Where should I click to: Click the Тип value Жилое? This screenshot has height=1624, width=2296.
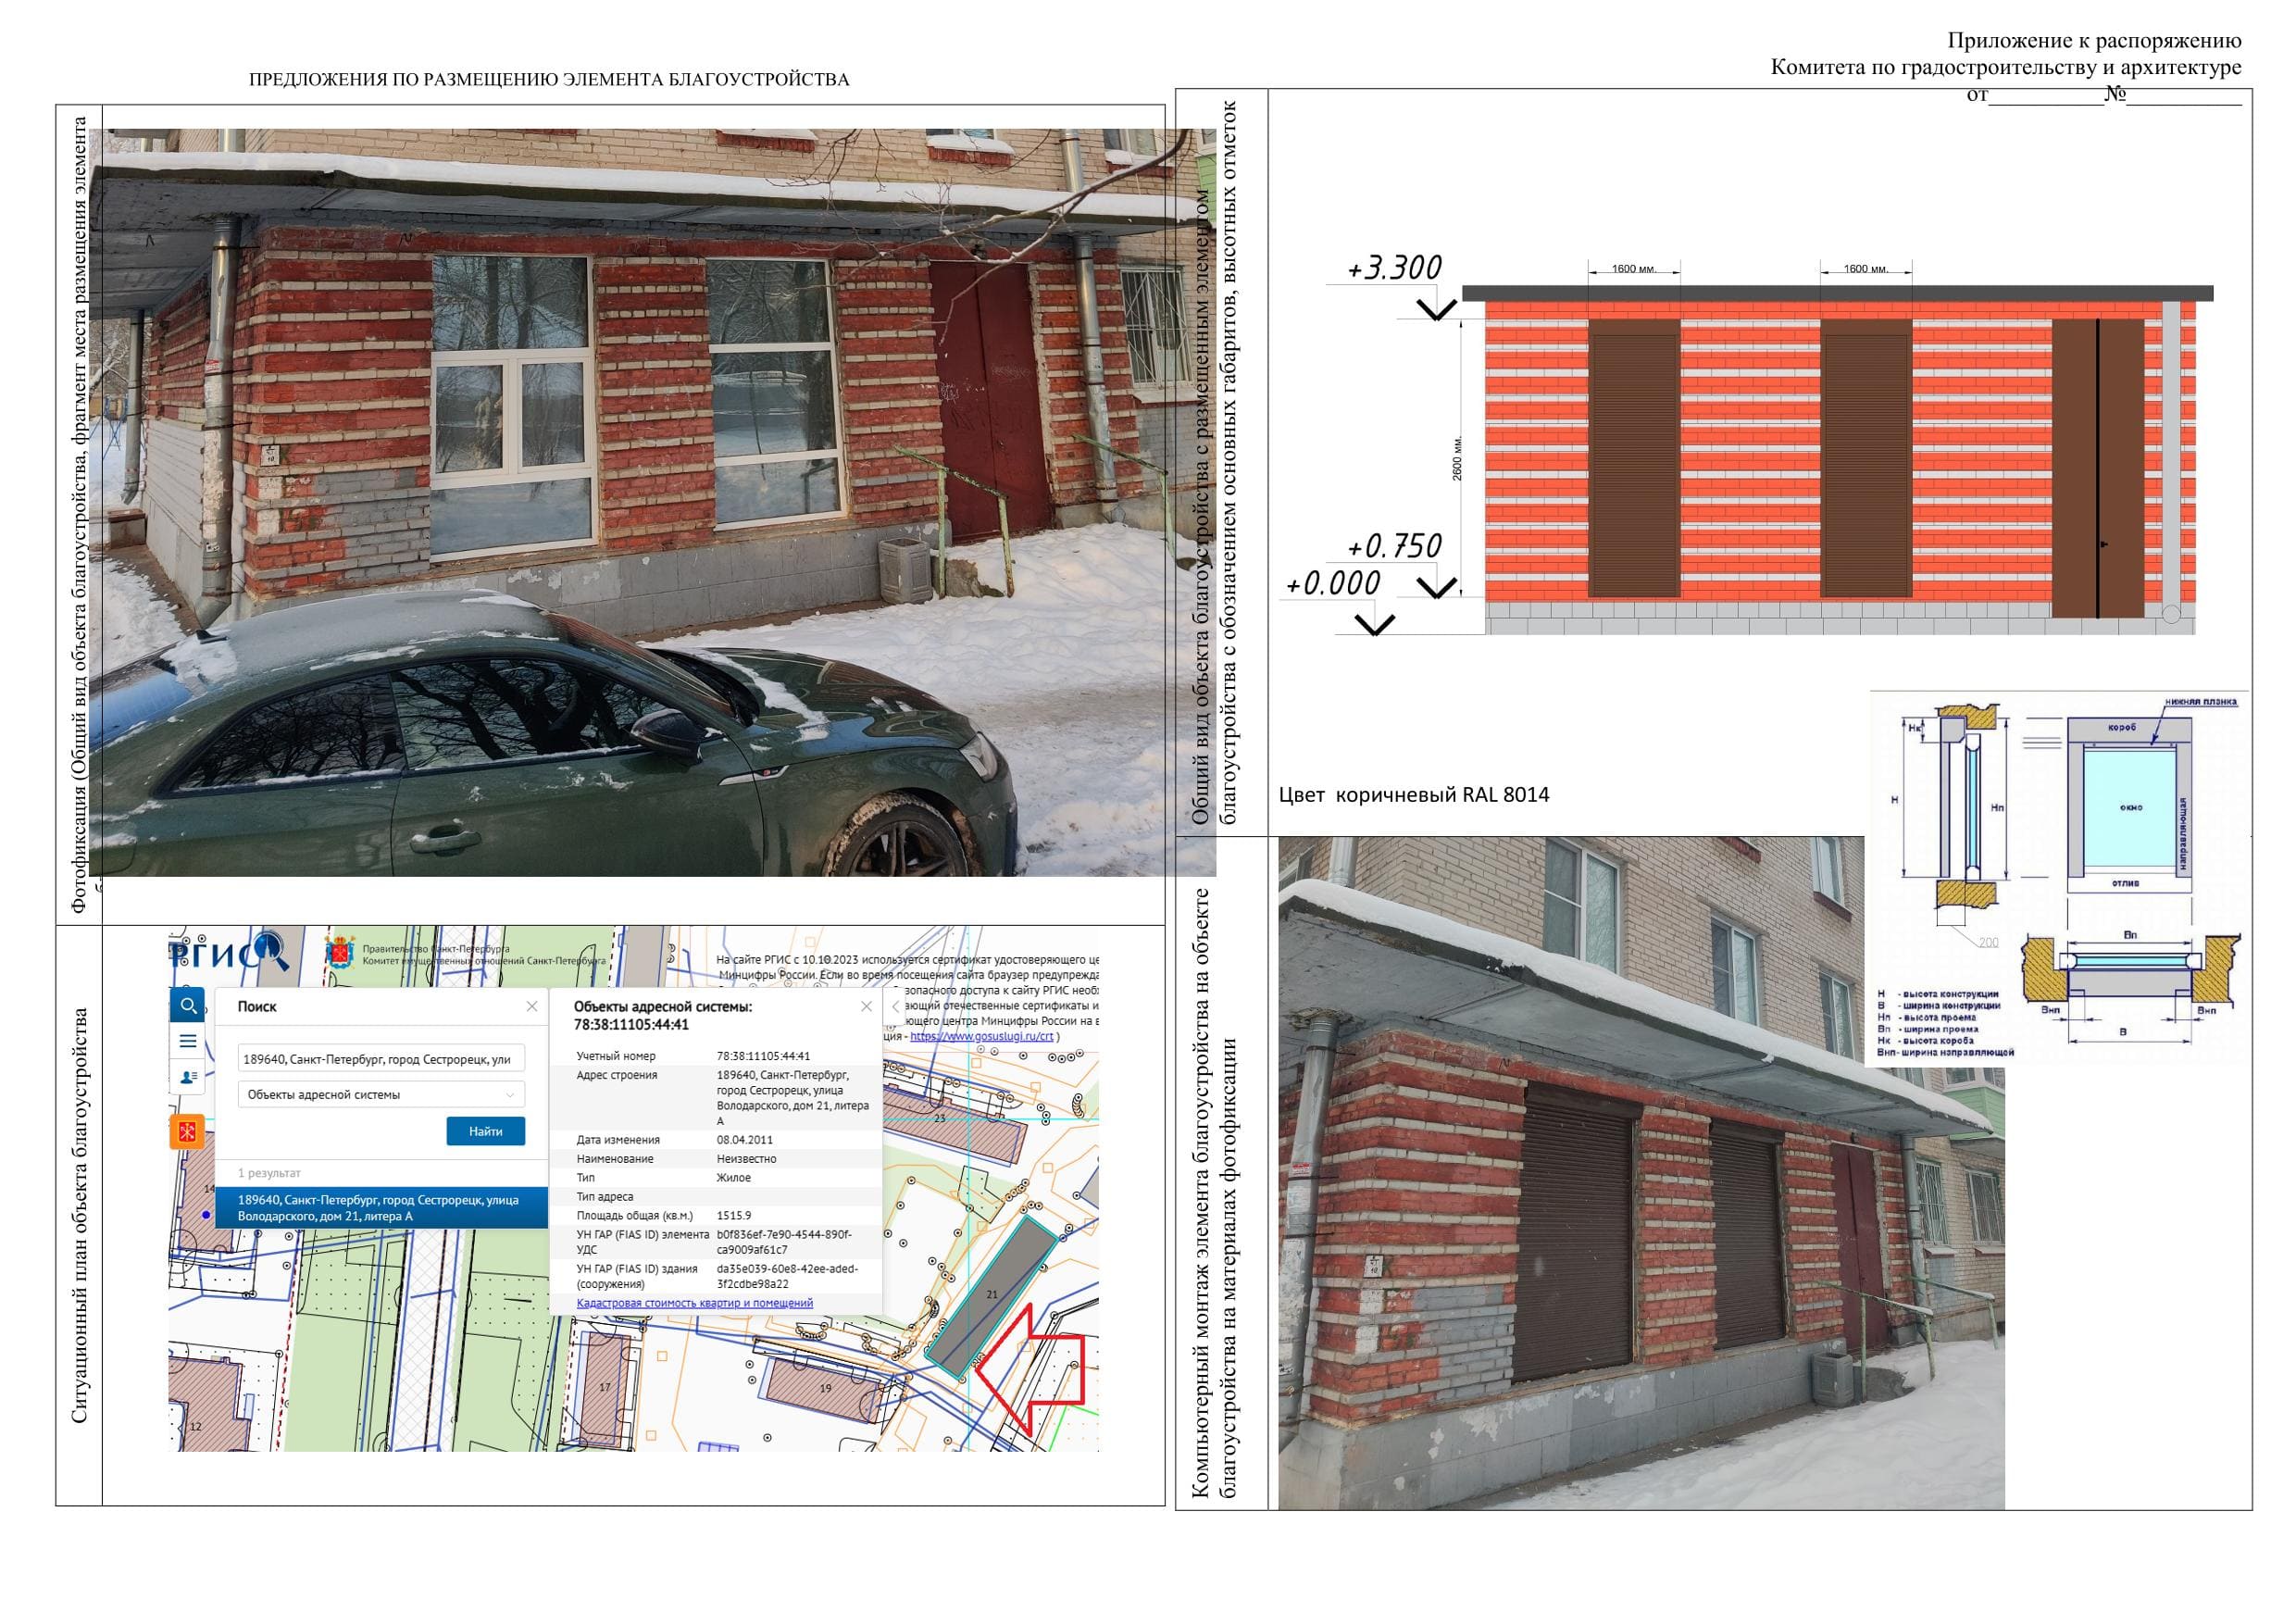coord(733,1177)
